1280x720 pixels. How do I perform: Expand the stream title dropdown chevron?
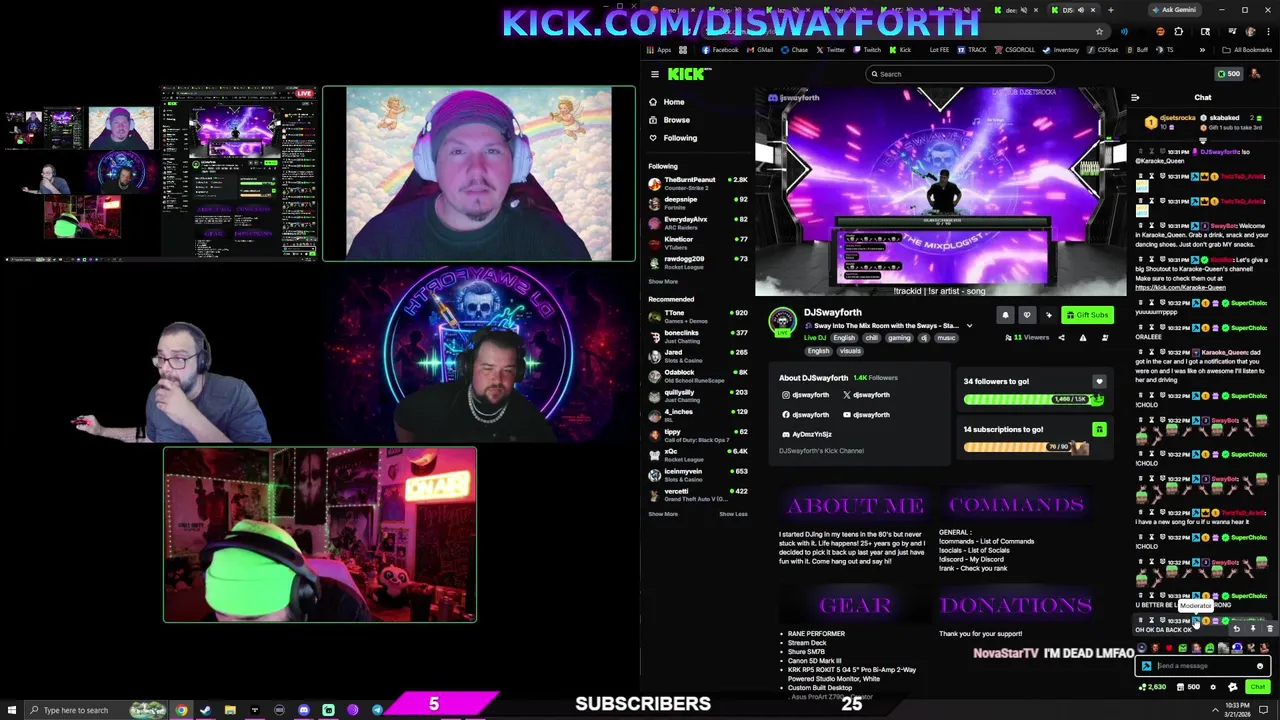point(969,326)
